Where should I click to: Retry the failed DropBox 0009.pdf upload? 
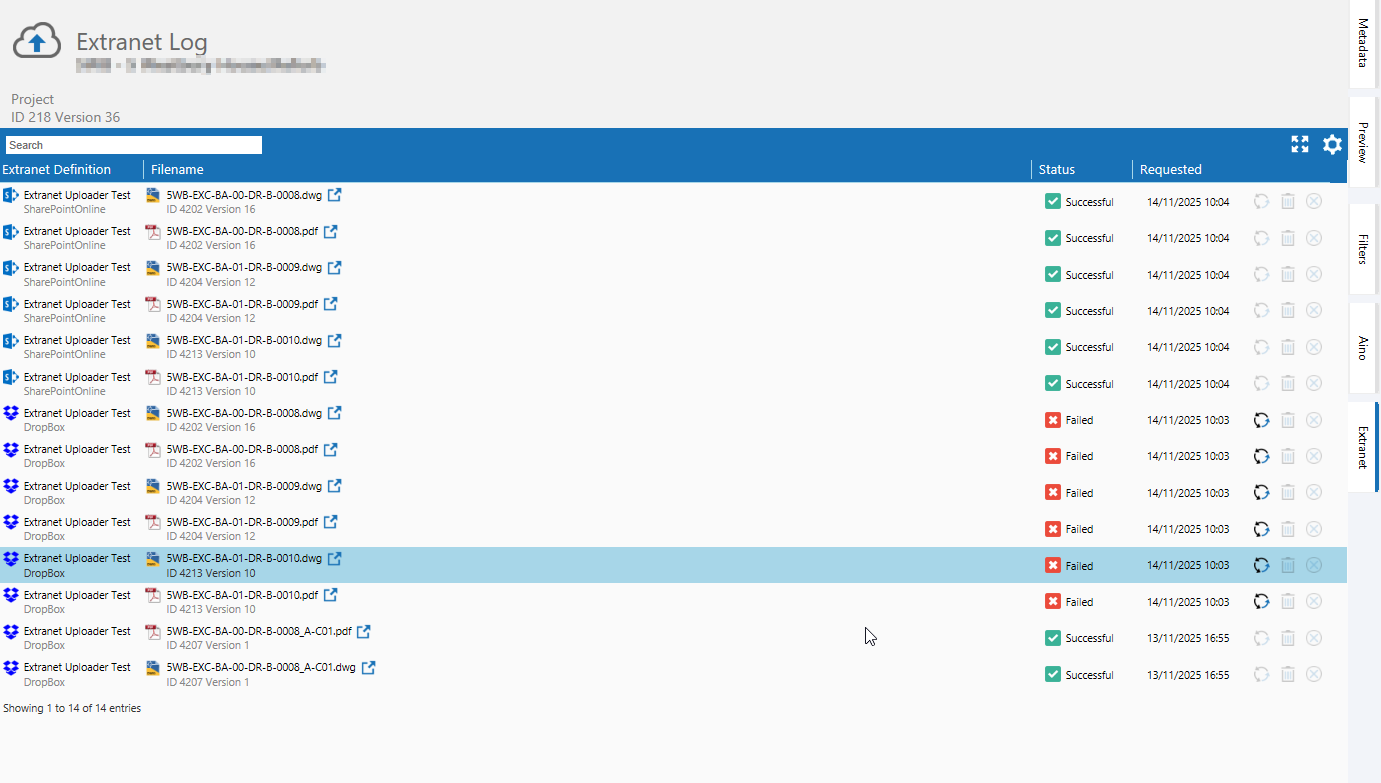click(x=1262, y=529)
